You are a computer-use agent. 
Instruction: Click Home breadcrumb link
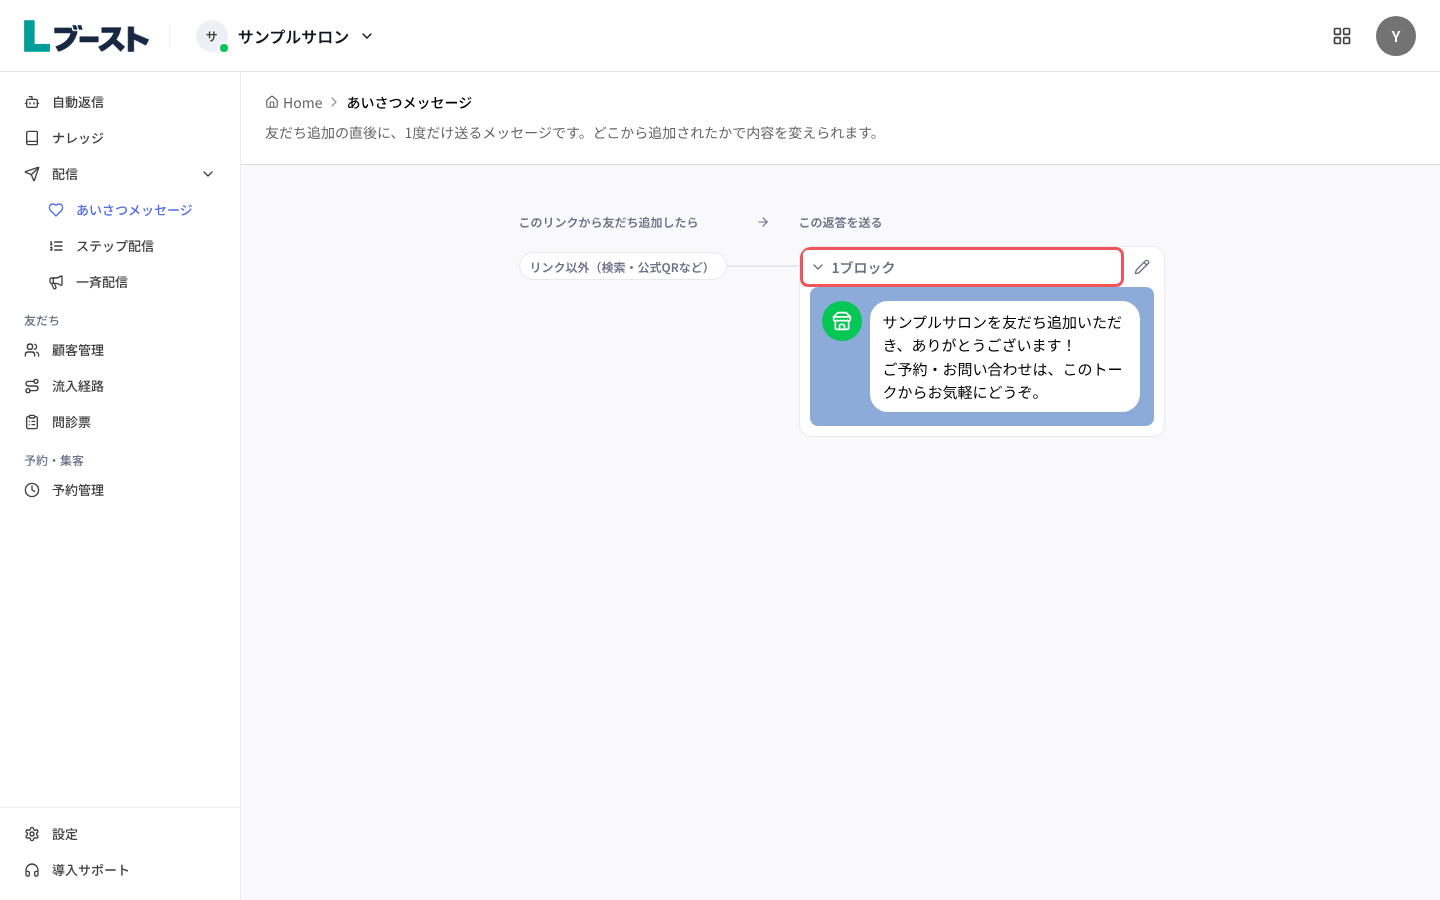[x=294, y=102]
